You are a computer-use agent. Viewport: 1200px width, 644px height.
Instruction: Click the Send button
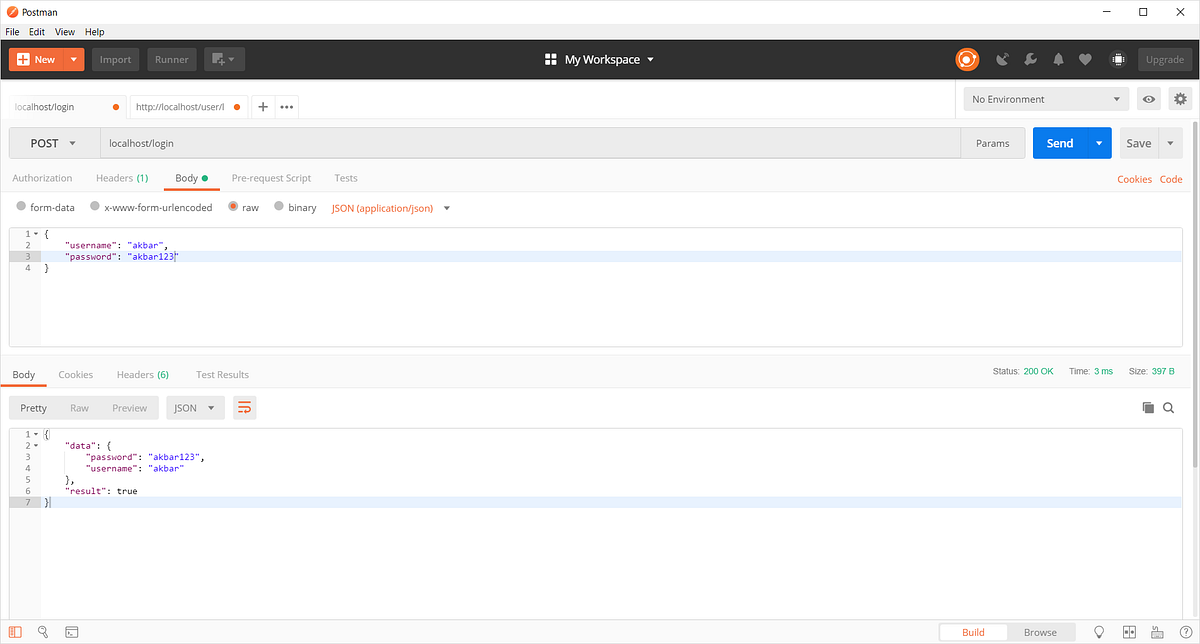pyautogui.click(x=1060, y=143)
